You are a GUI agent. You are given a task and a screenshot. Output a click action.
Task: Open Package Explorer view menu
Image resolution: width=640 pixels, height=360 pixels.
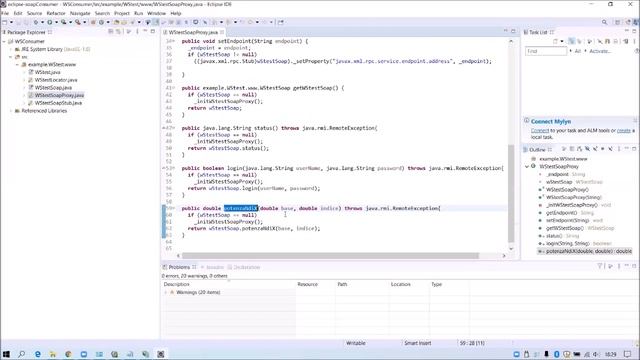(137, 32)
